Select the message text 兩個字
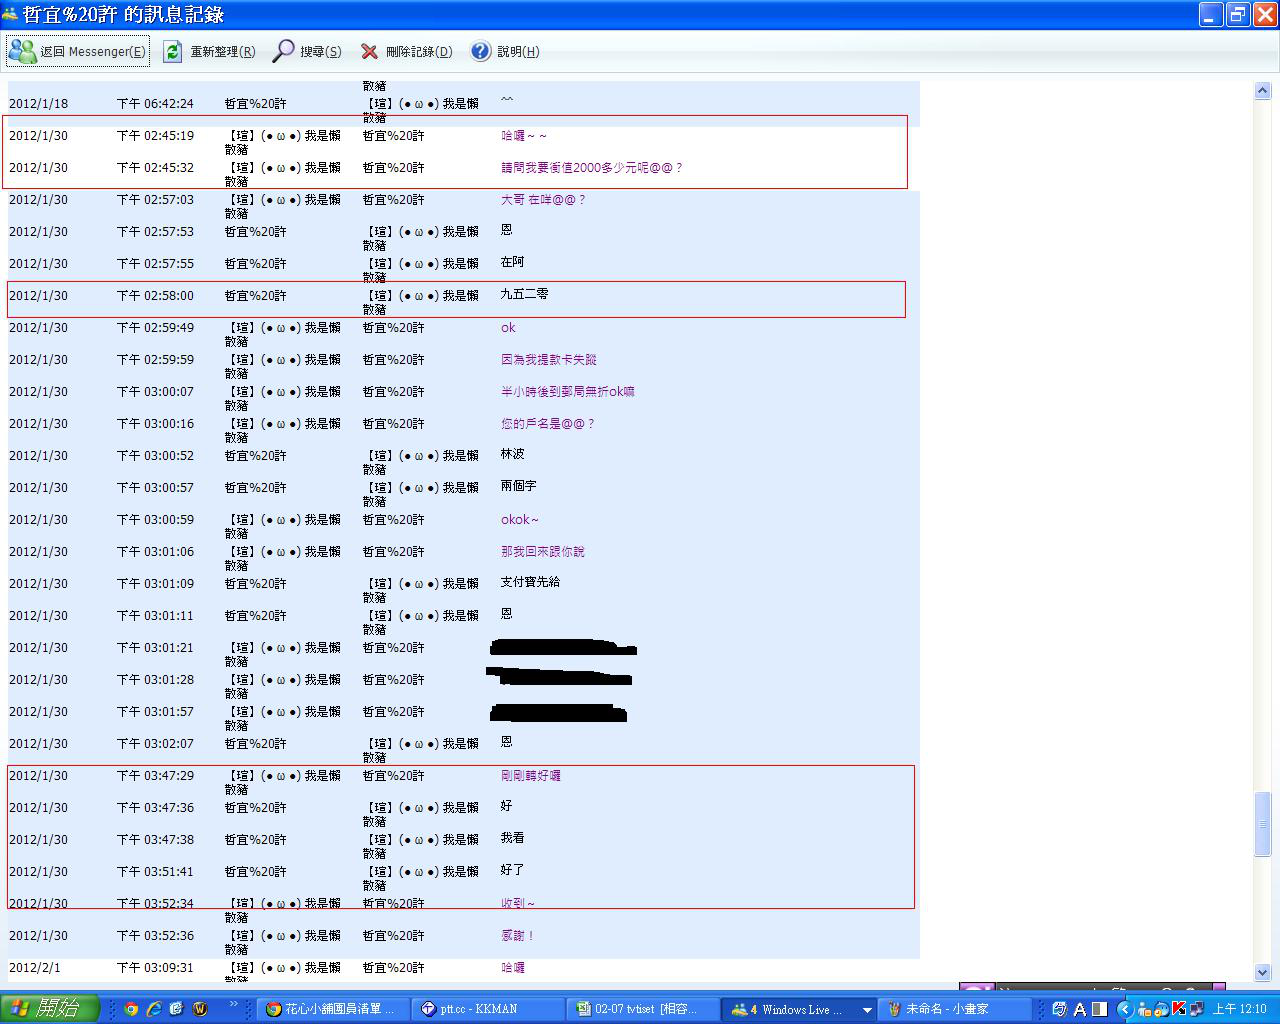This screenshot has width=1280, height=1024. 519,486
